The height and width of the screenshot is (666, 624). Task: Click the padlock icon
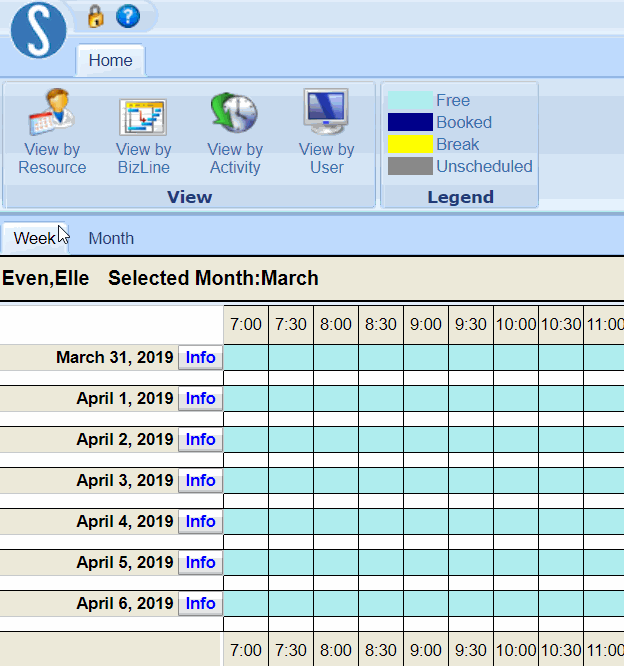(x=96, y=17)
